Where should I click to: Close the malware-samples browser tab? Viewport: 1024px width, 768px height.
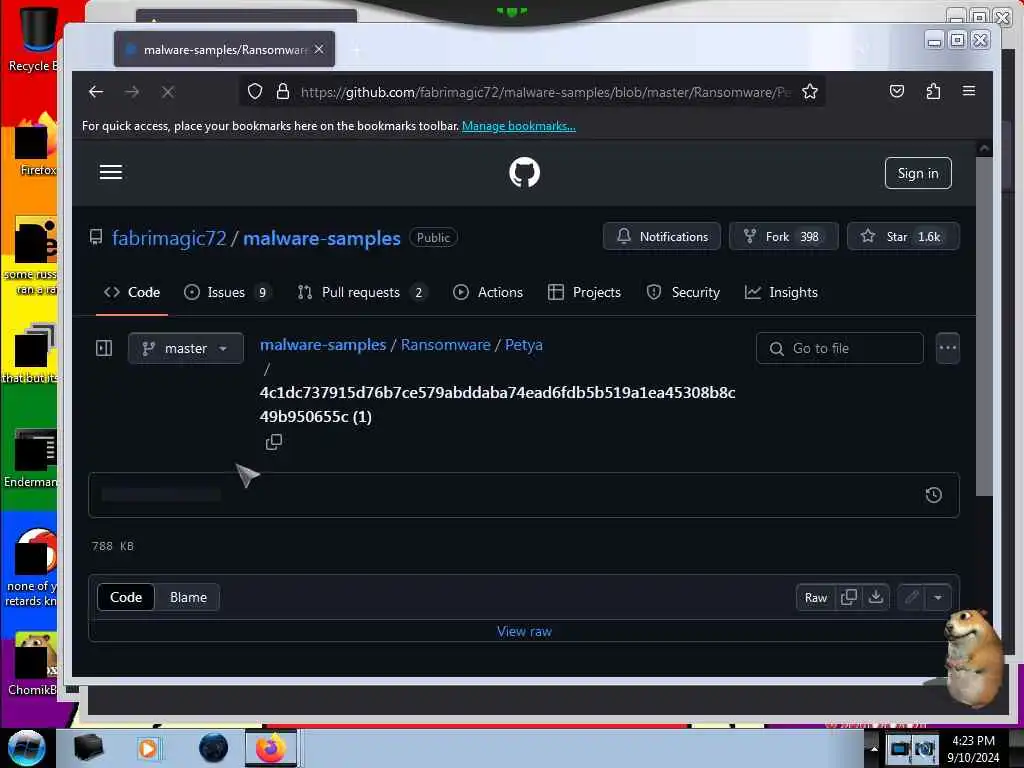(x=319, y=49)
